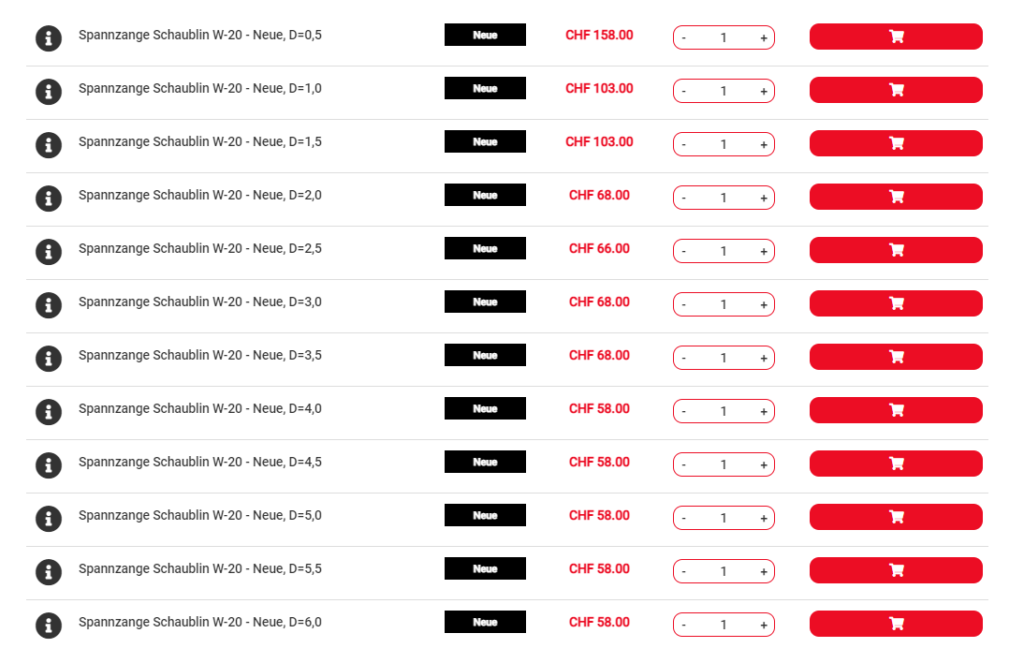Add D=5,5 collet to cart
Screen dimensions: 1024x648
896,570
